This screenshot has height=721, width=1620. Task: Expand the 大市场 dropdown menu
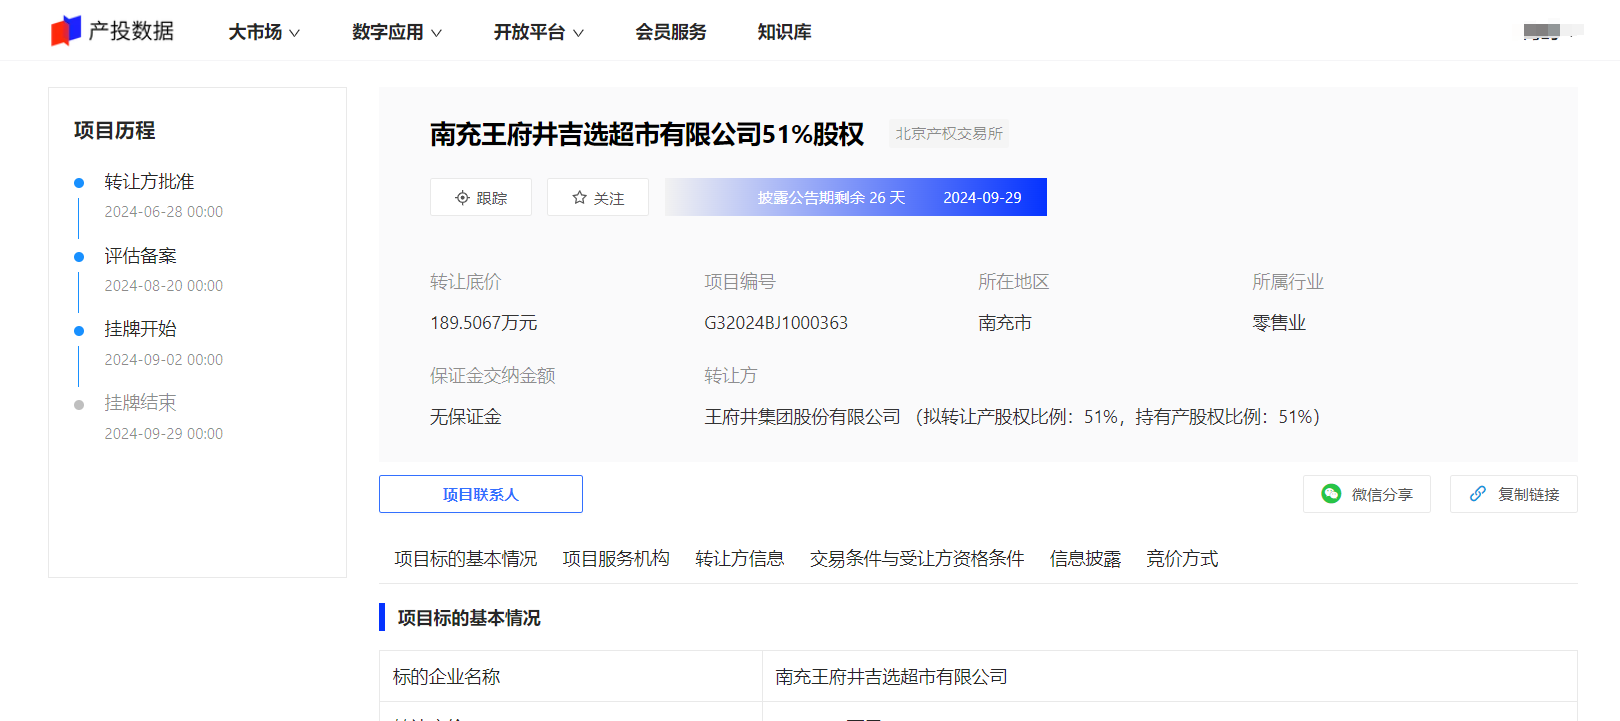pos(264,32)
